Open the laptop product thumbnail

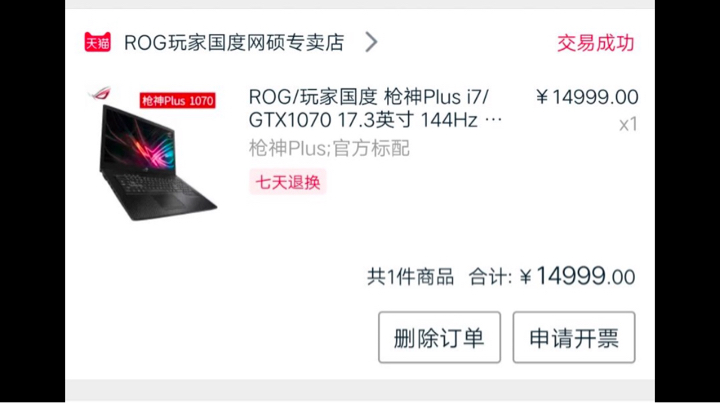(x=152, y=154)
